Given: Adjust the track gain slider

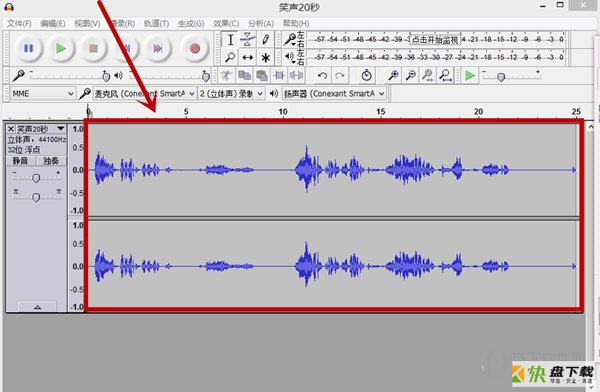Looking at the screenshot, I should (36, 177).
